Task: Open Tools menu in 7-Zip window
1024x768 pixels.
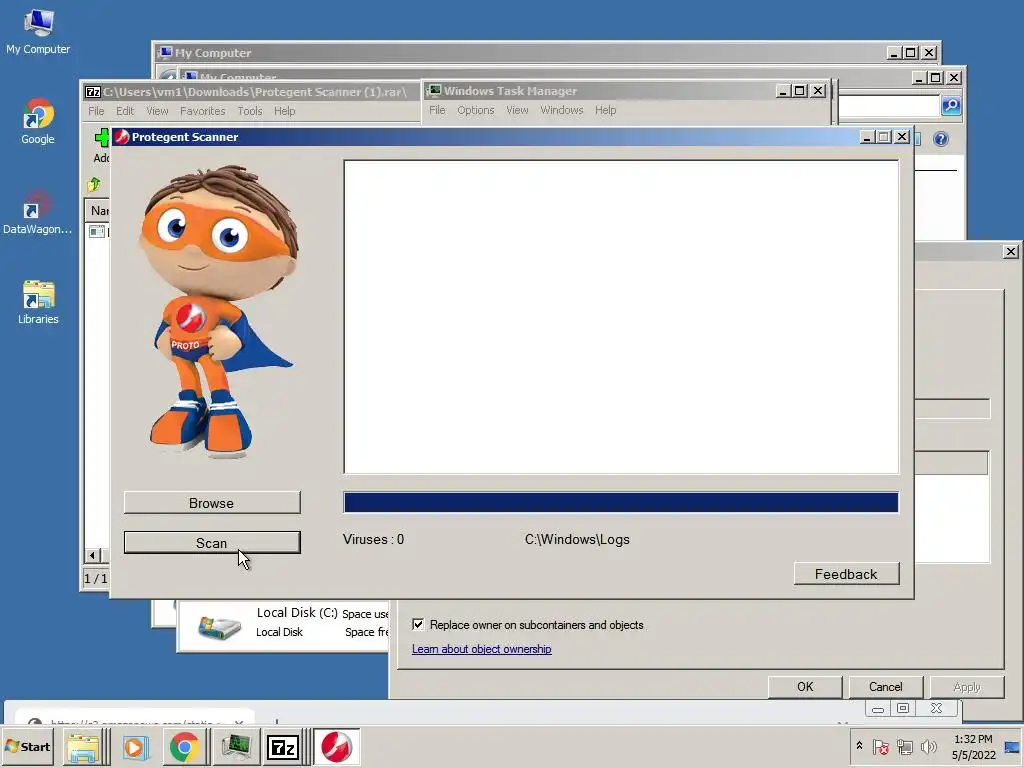Action: [249, 111]
